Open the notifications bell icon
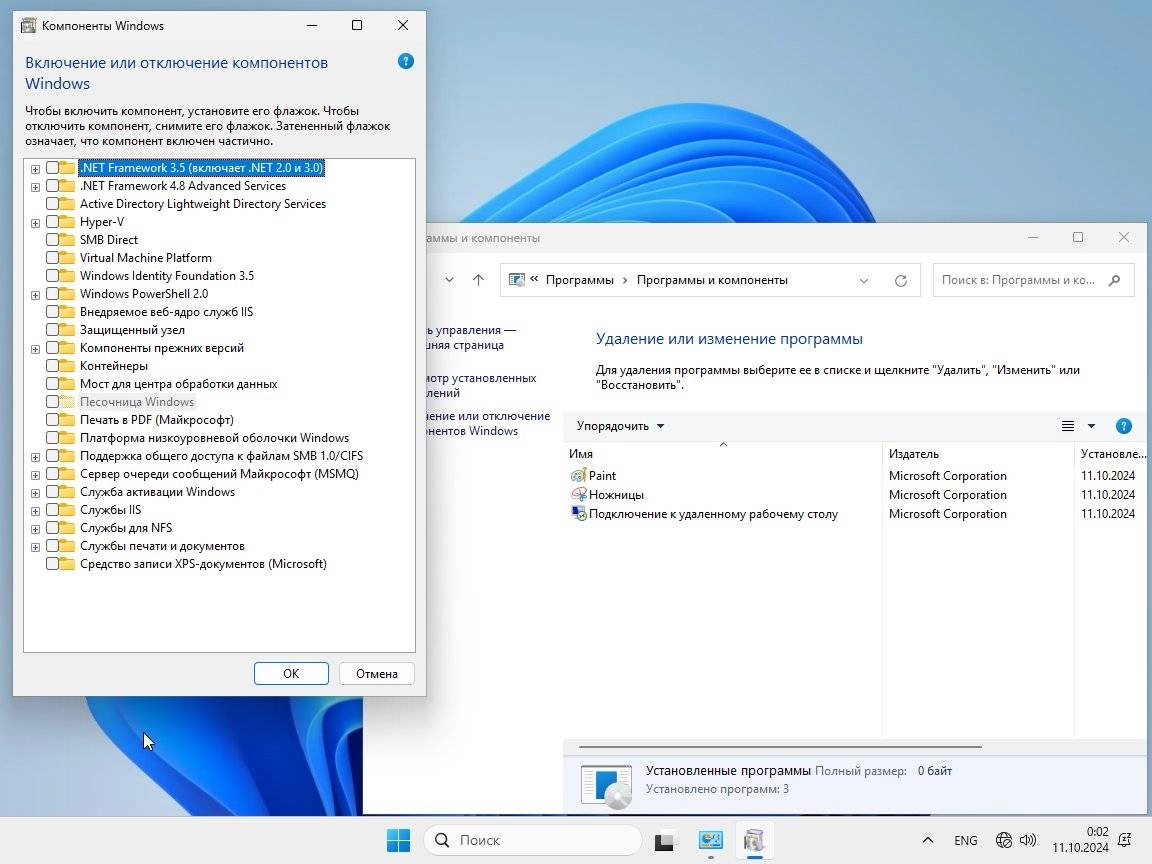The height and width of the screenshot is (864, 1152). [1124, 840]
